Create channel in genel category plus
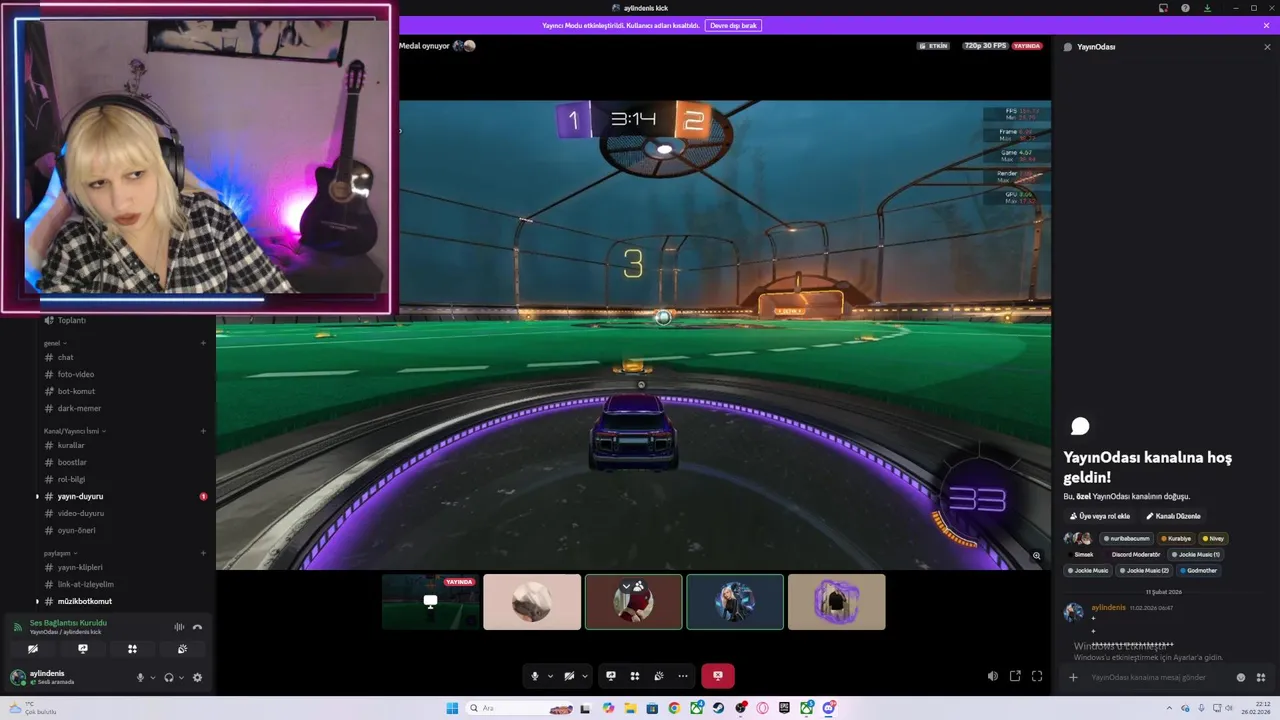The image size is (1280, 720). (x=203, y=343)
